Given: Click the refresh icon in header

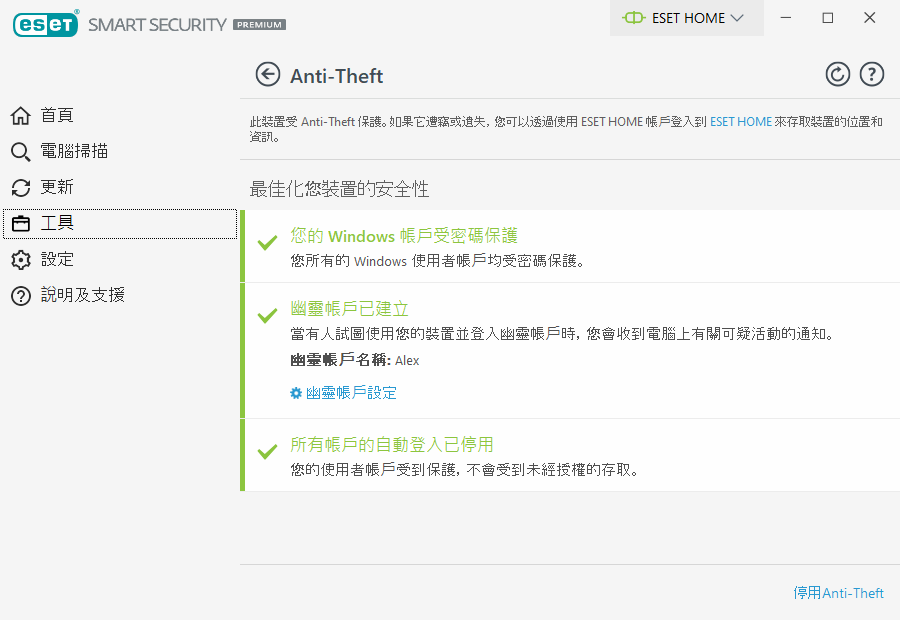Looking at the screenshot, I should pos(837,75).
